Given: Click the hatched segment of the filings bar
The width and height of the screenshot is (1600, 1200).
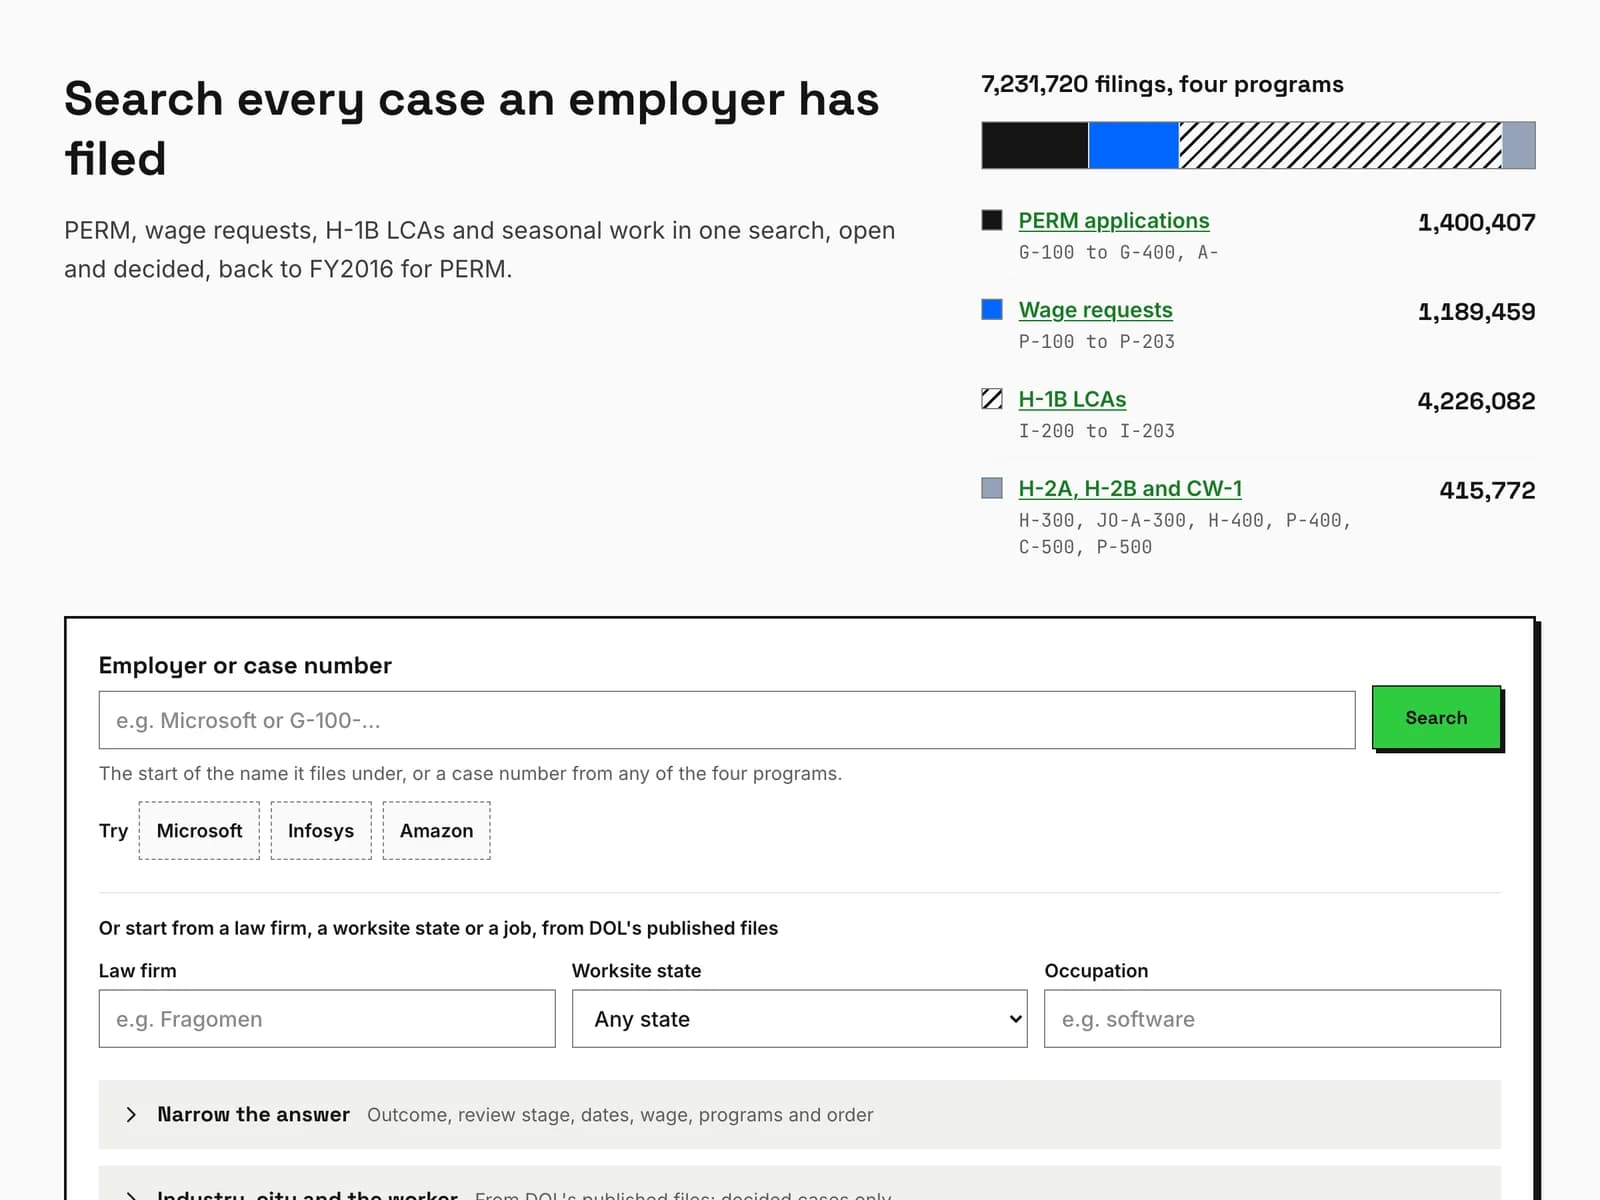Looking at the screenshot, I should [x=1341, y=145].
